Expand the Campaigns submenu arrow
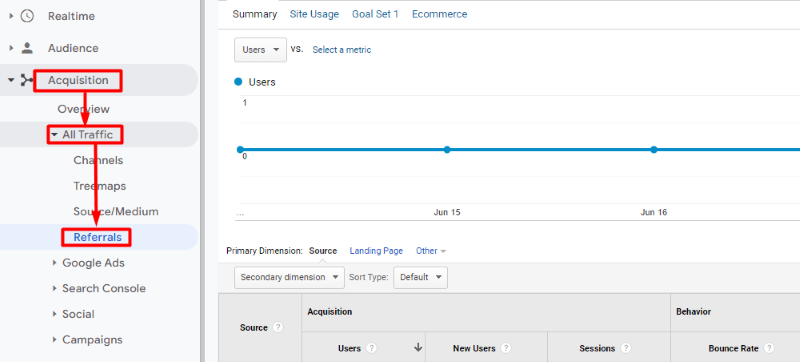This screenshot has width=800, height=362. [54, 340]
